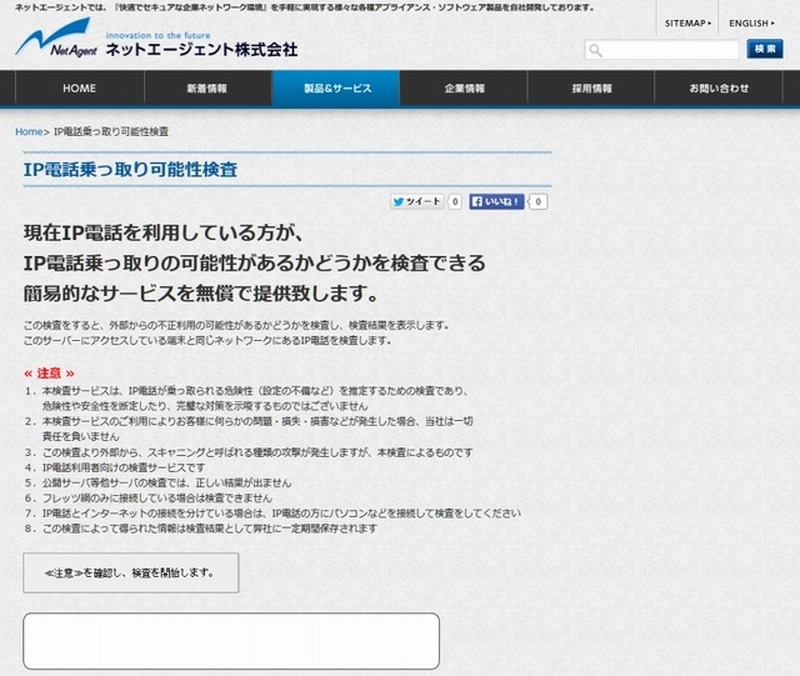Select the 製品&サービス tab
800x676 pixels.
pos(337,89)
